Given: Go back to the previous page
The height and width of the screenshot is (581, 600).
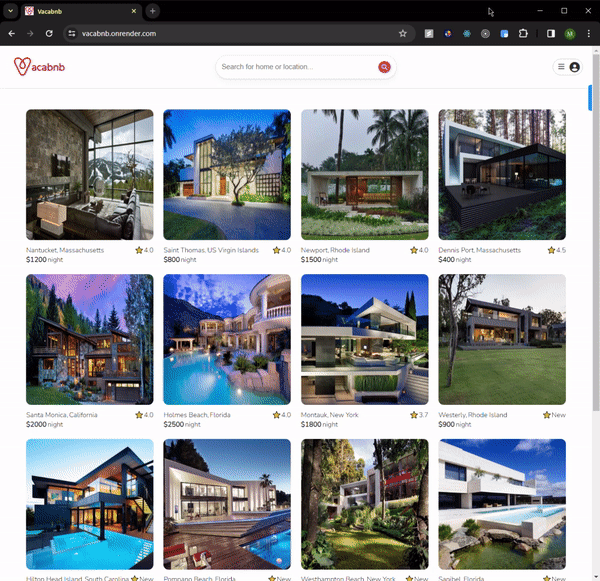Looking at the screenshot, I should (x=11, y=33).
